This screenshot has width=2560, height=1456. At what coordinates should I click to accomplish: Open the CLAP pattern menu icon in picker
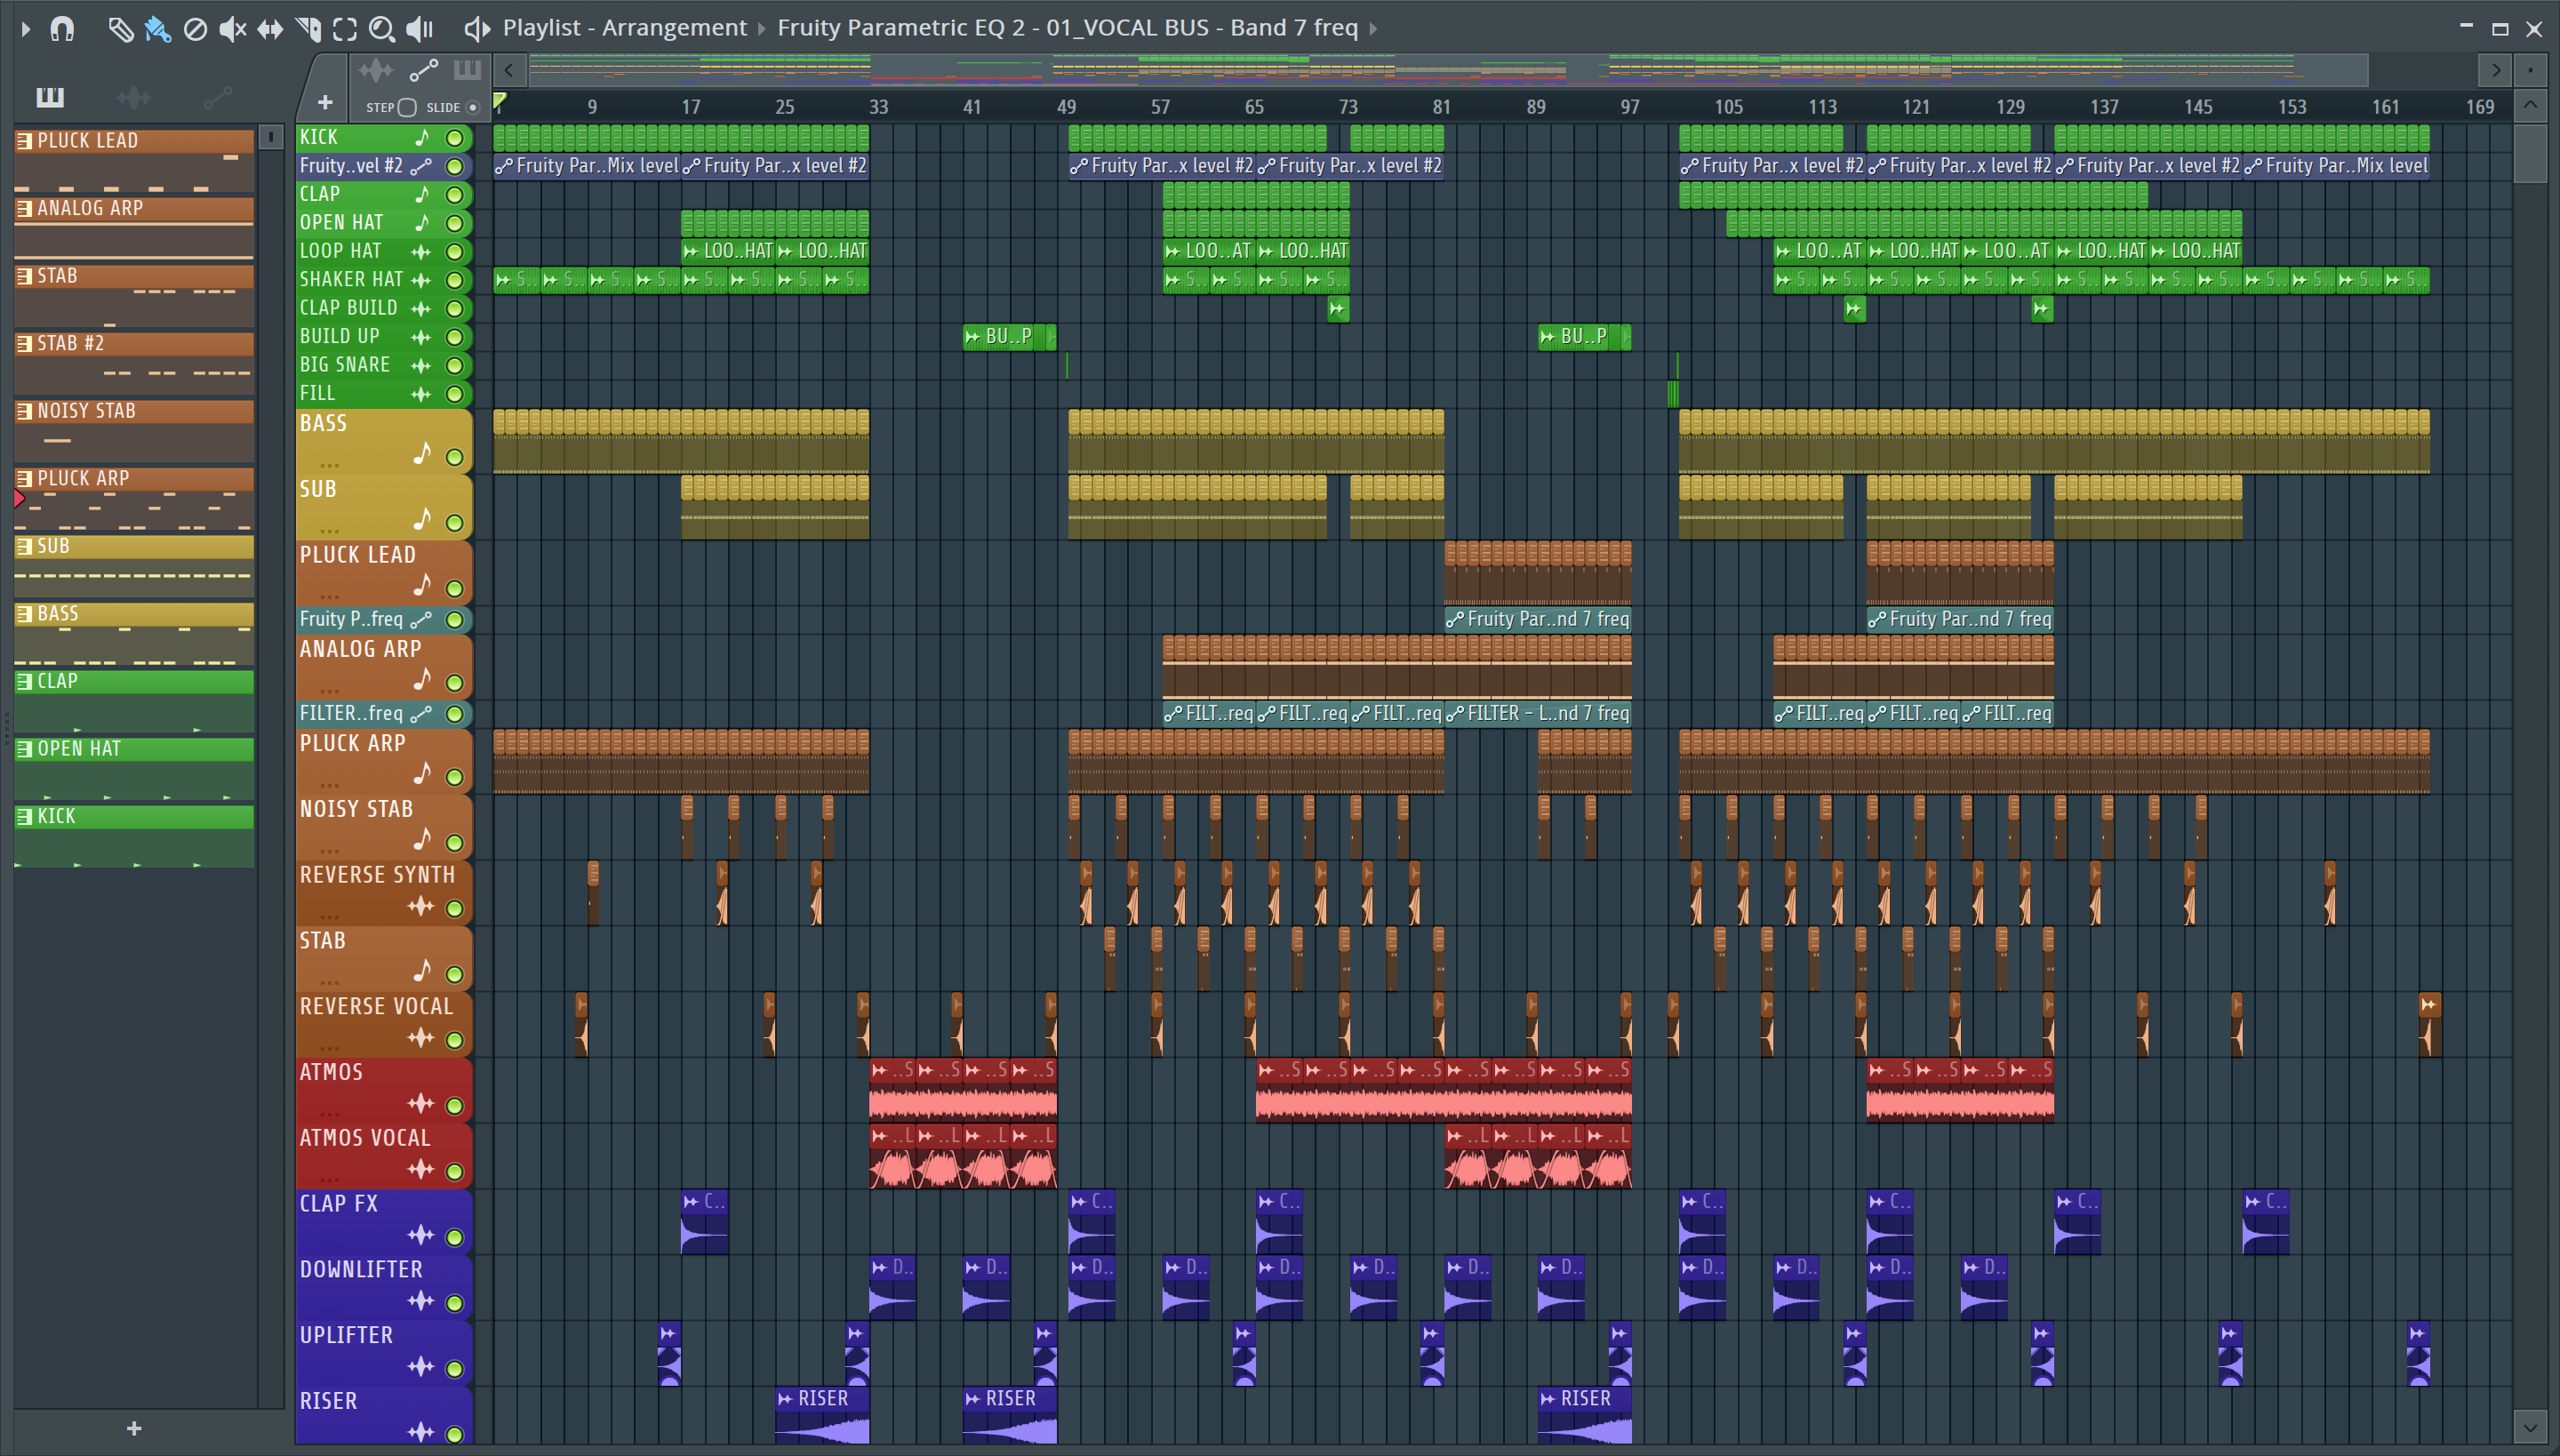[x=24, y=681]
